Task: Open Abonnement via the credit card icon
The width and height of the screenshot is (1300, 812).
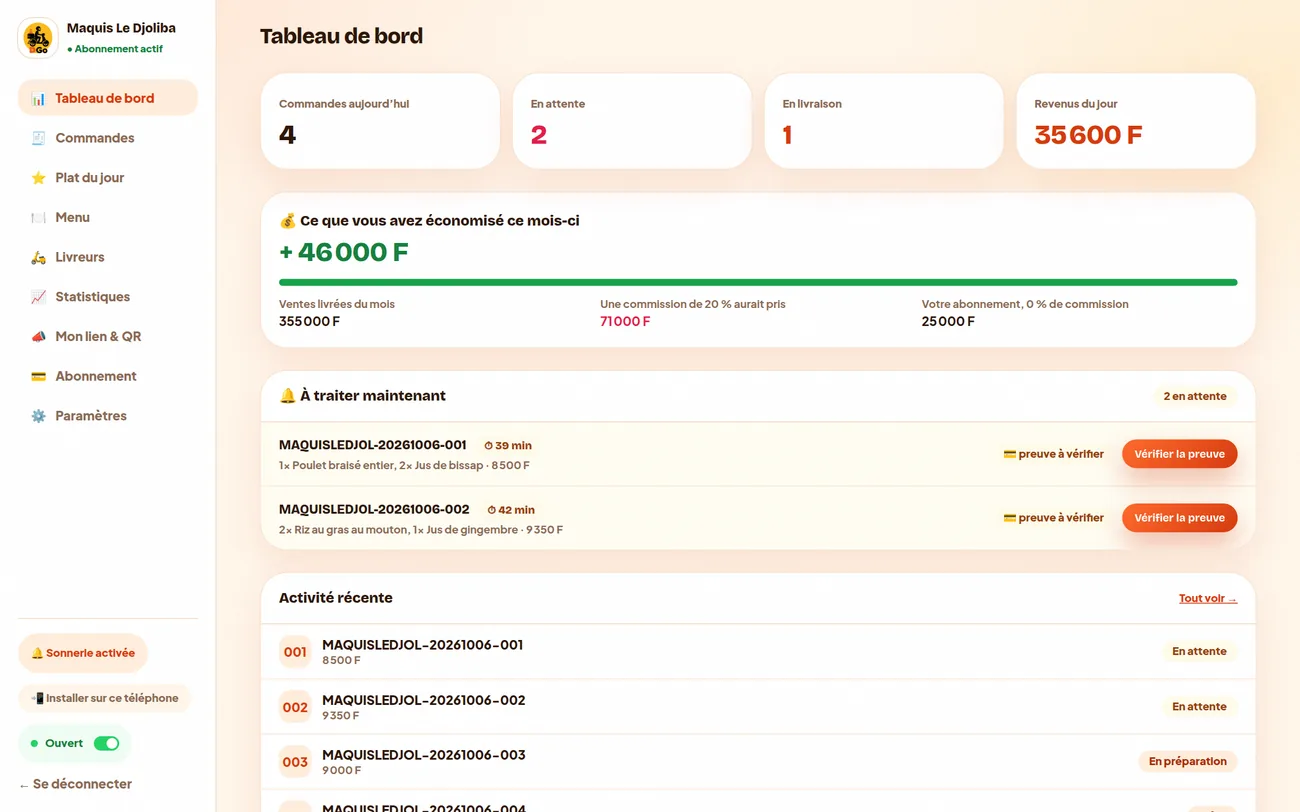Action: [38, 376]
